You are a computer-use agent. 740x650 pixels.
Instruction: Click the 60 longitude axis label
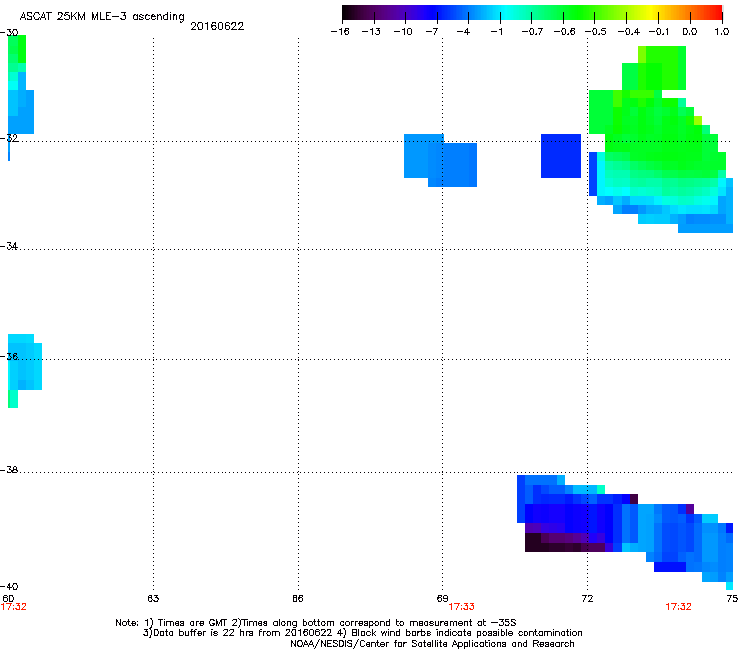tap(8, 598)
